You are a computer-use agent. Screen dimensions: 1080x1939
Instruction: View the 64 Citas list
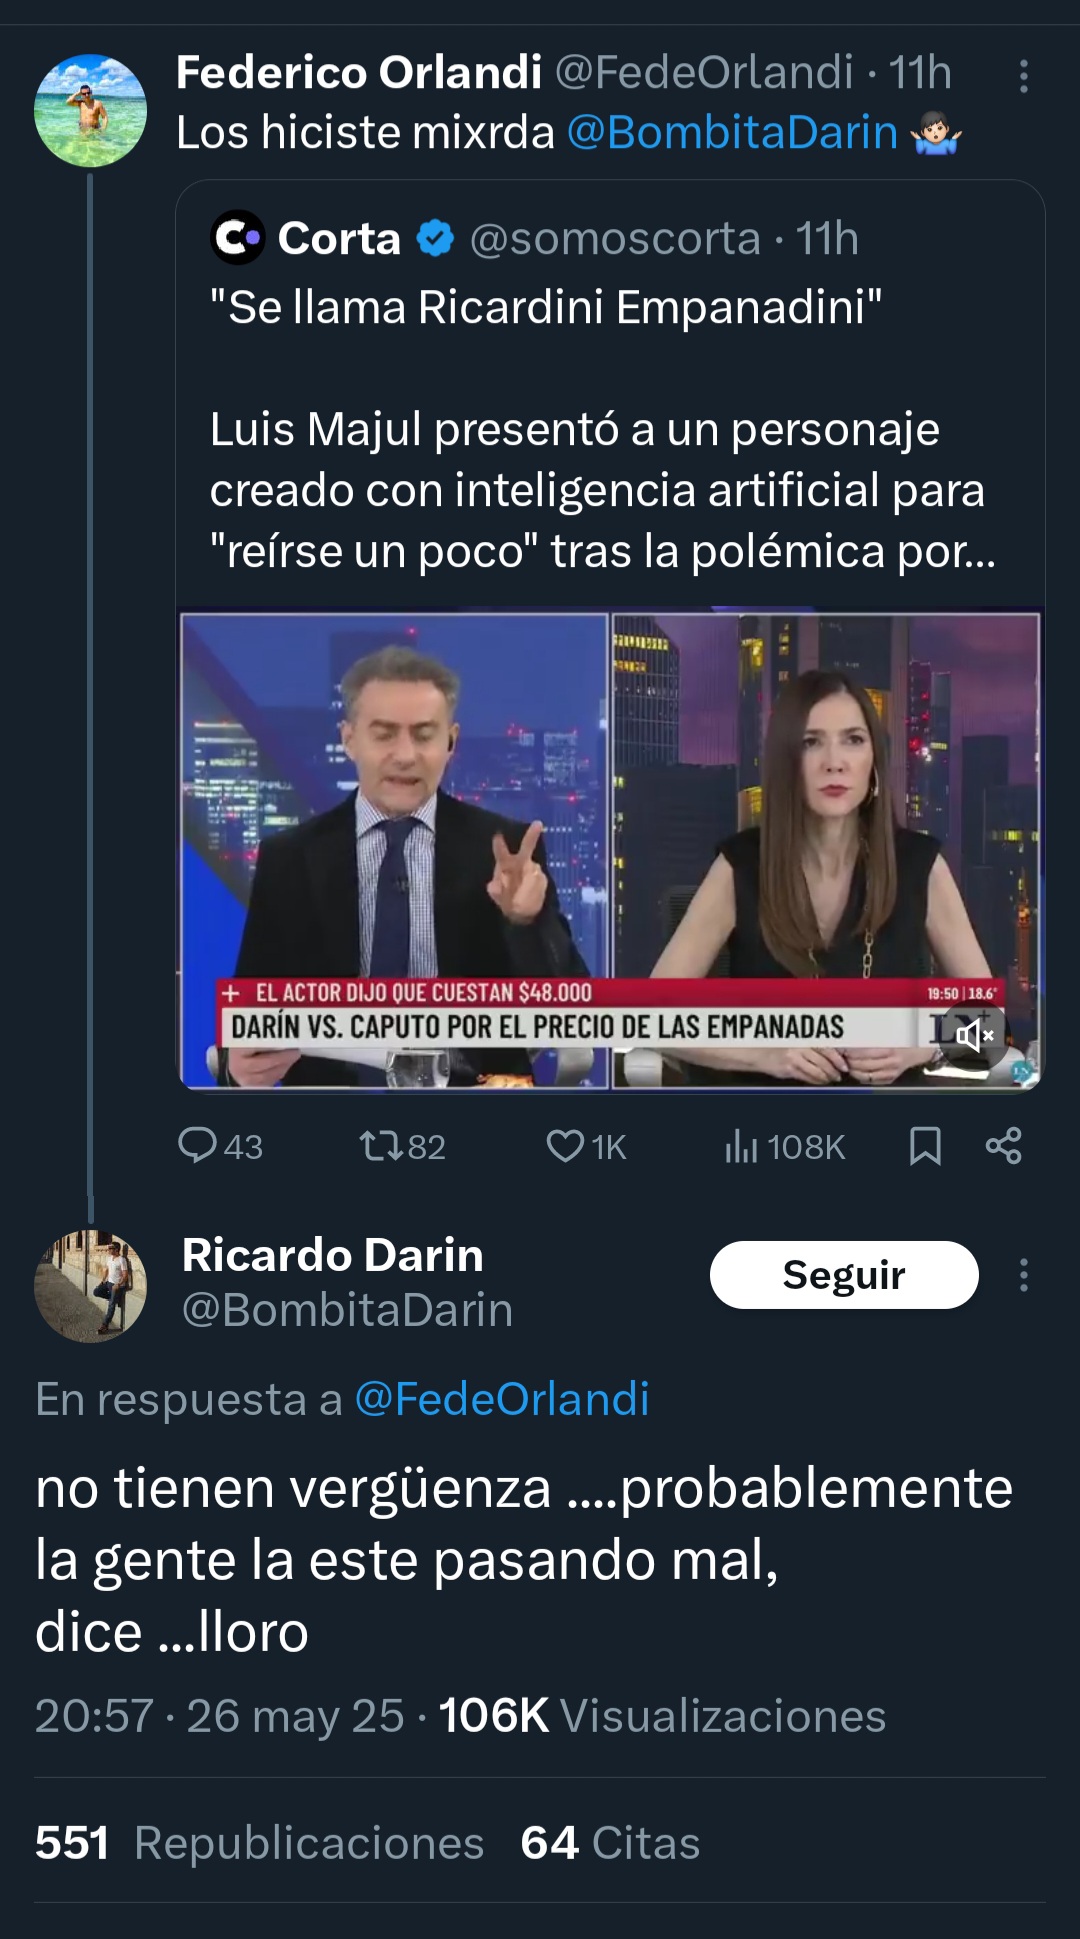click(x=610, y=1843)
